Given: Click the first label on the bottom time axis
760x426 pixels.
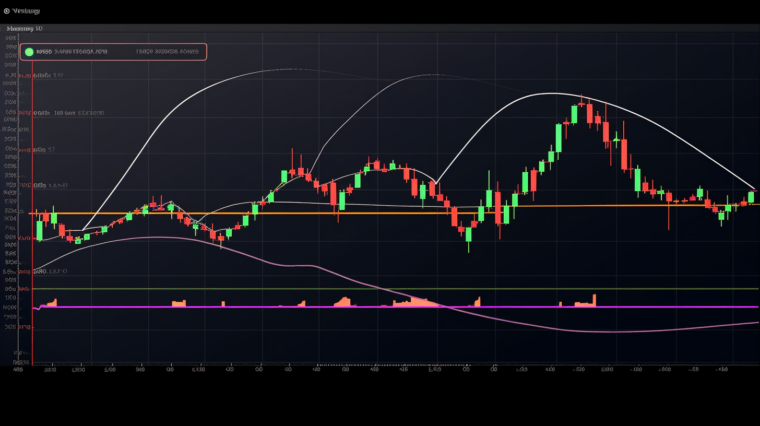Looking at the screenshot, I should [x=17, y=368].
